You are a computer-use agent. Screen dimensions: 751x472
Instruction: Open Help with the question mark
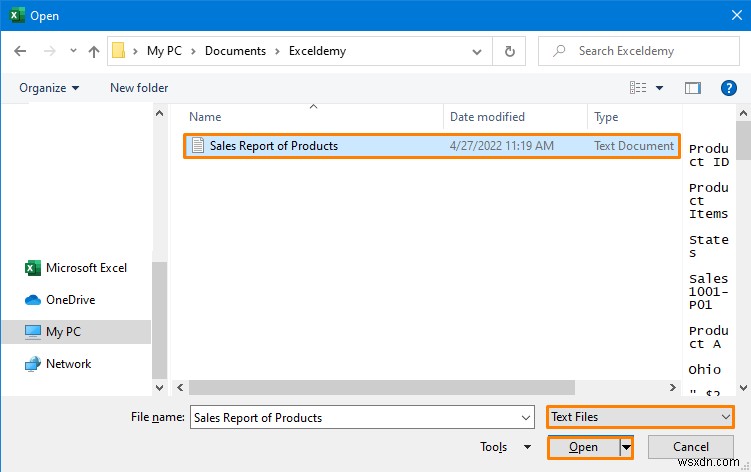[728, 88]
